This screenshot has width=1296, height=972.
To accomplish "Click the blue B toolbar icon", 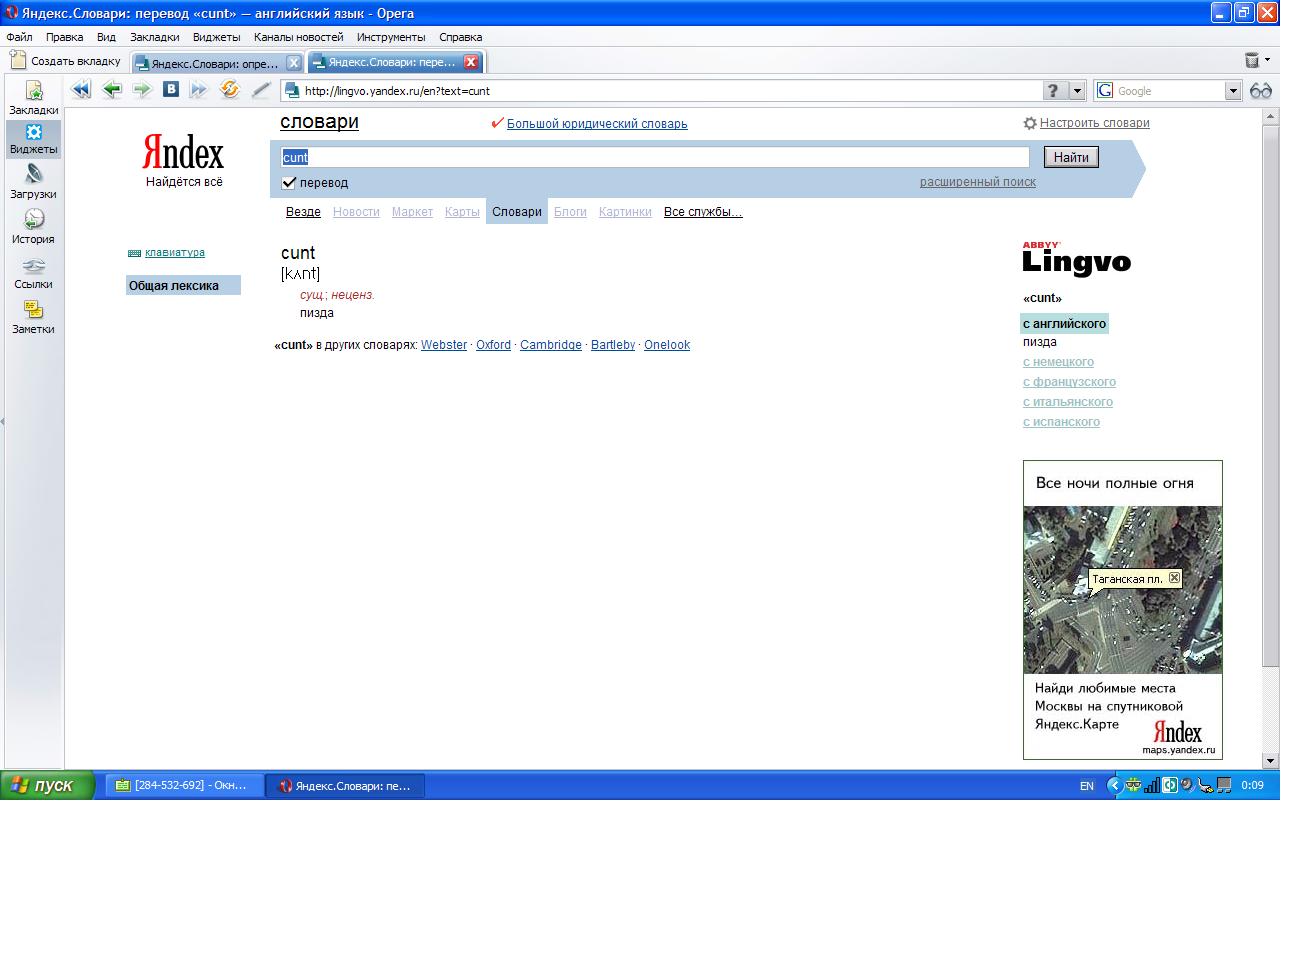I will [x=171, y=89].
